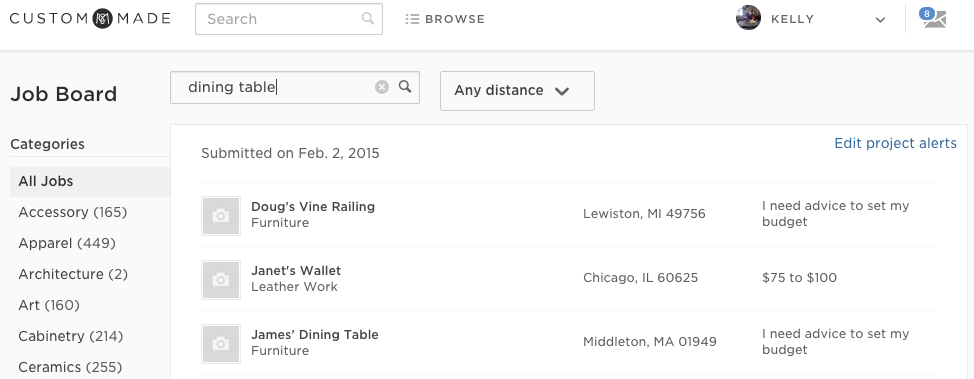The height and width of the screenshot is (379, 974).
Task: Open the Browse list icon
Action: (412, 19)
